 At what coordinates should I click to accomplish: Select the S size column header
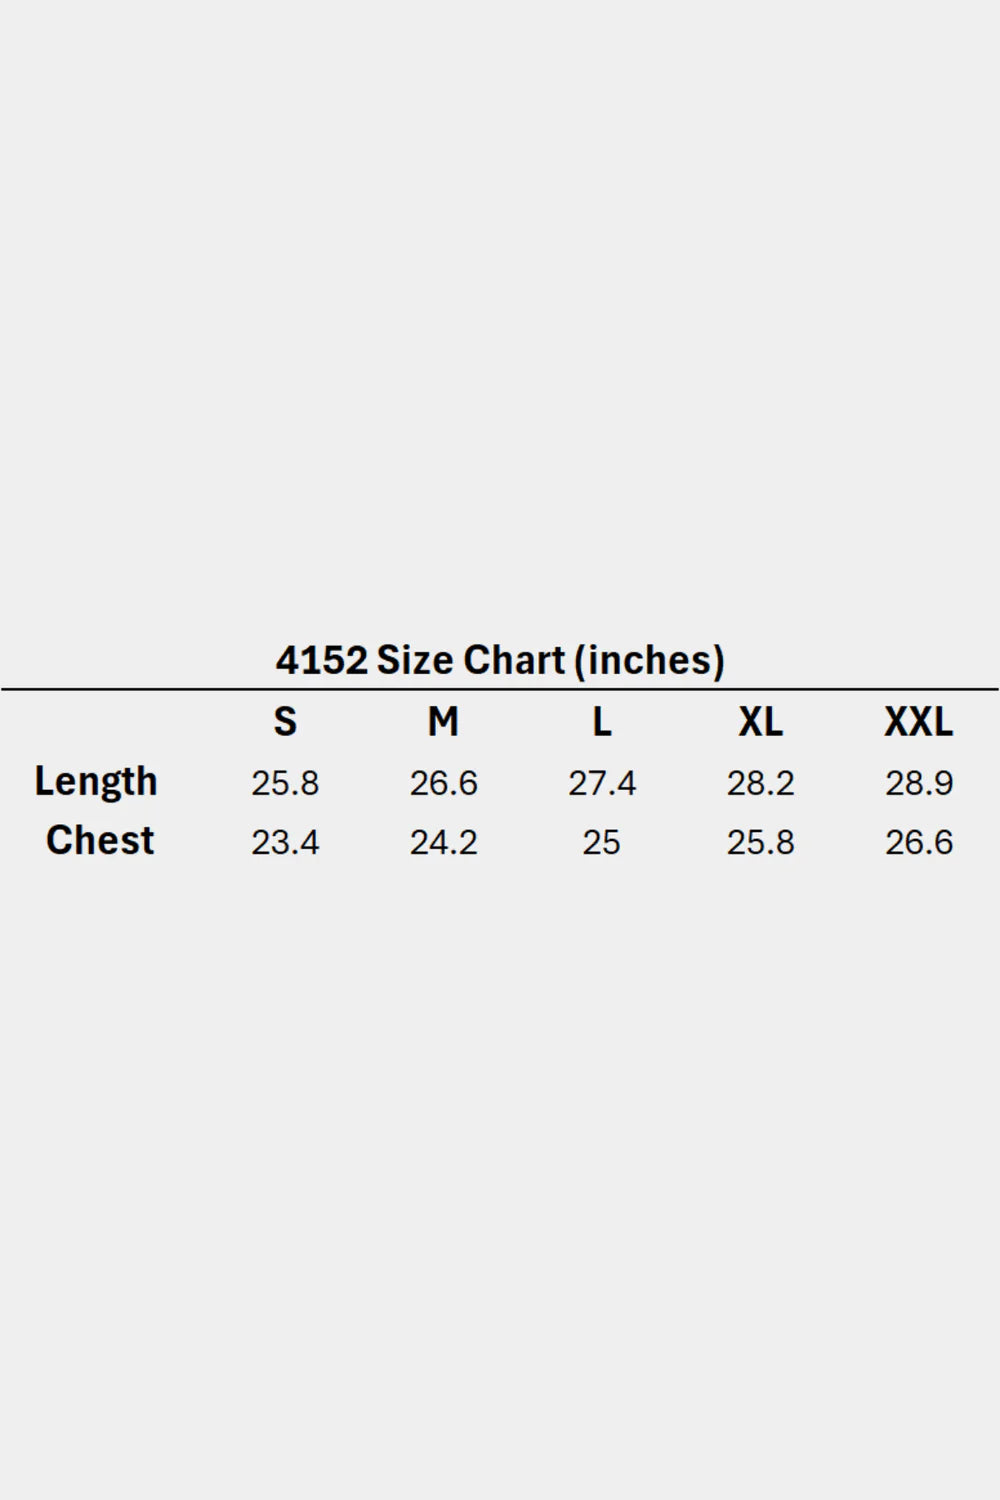point(285,722)
